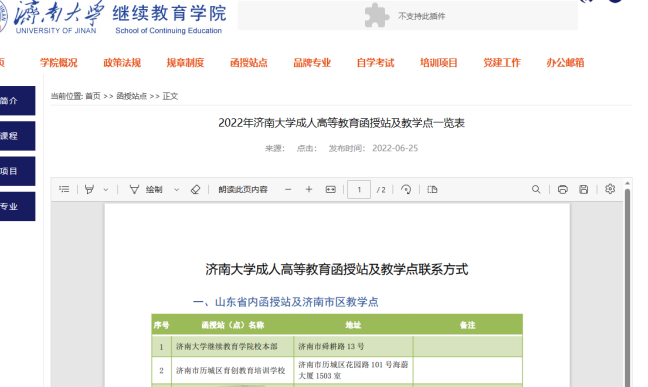The image size is (648, 387).
Task: Open the PDF table of contents icon
Action: 64,189
